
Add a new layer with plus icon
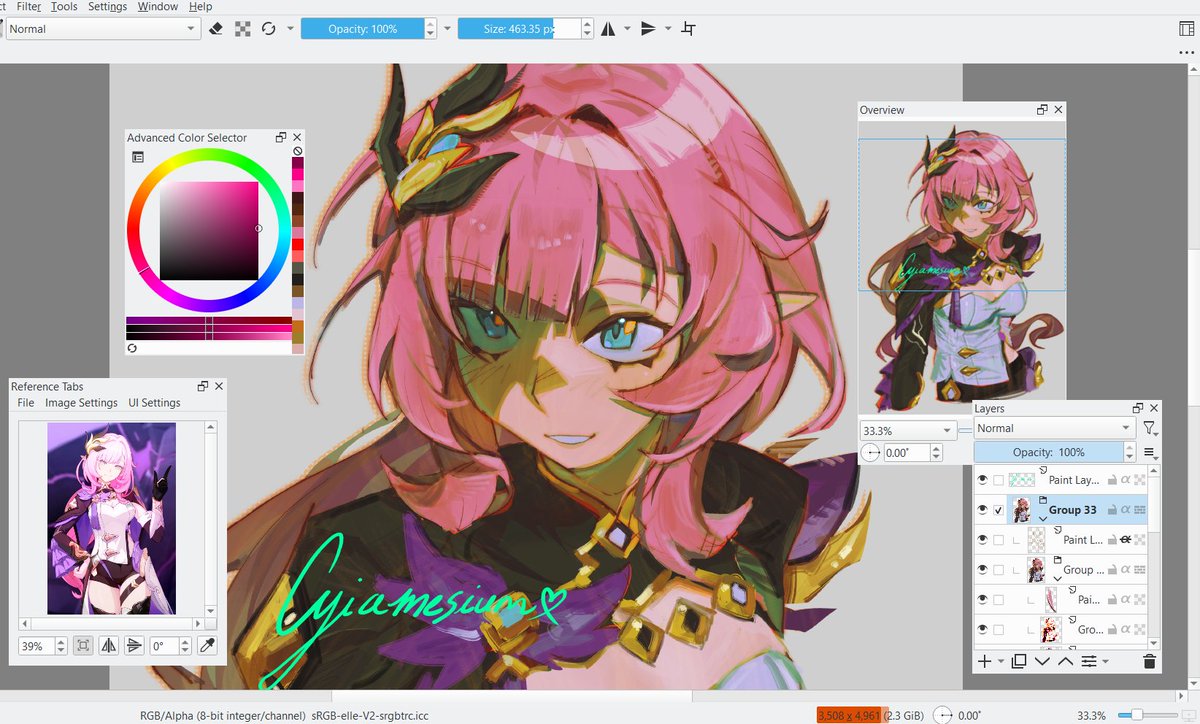coord(985,661)
